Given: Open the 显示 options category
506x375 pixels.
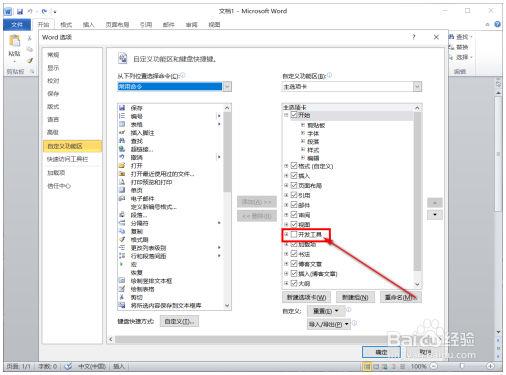Looking at the screenshot, I should pyautogui.click(x=53, y=68).
